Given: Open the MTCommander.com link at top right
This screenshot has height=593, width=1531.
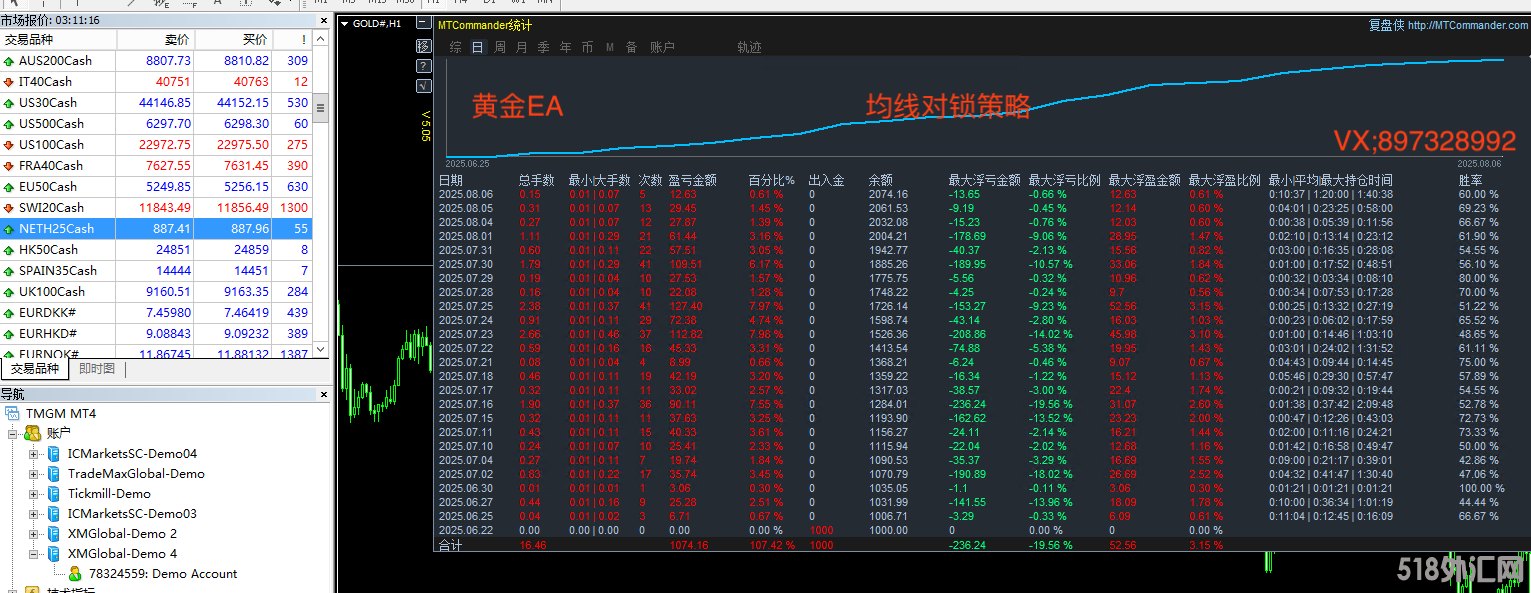Looking at the screenshot, I should pyautogui.click(x=1467, y=25).
